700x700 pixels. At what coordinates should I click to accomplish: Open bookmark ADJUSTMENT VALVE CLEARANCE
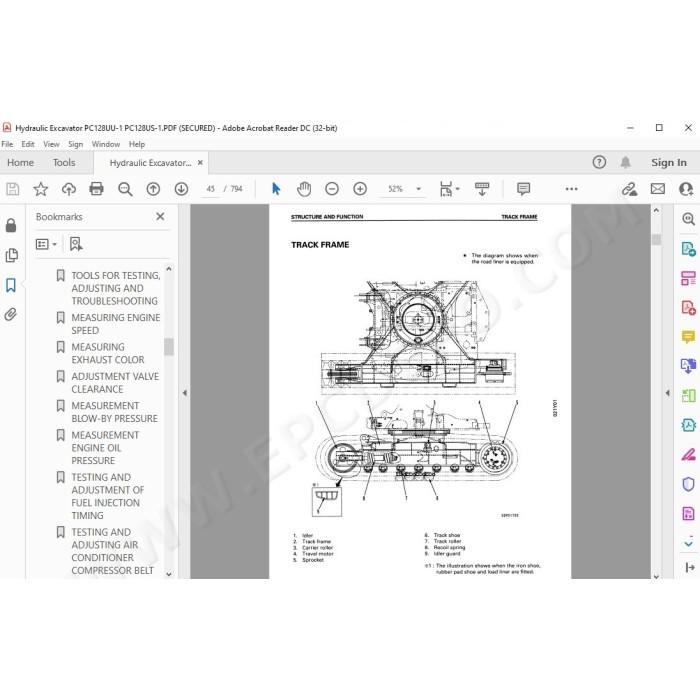click(115, 383)
